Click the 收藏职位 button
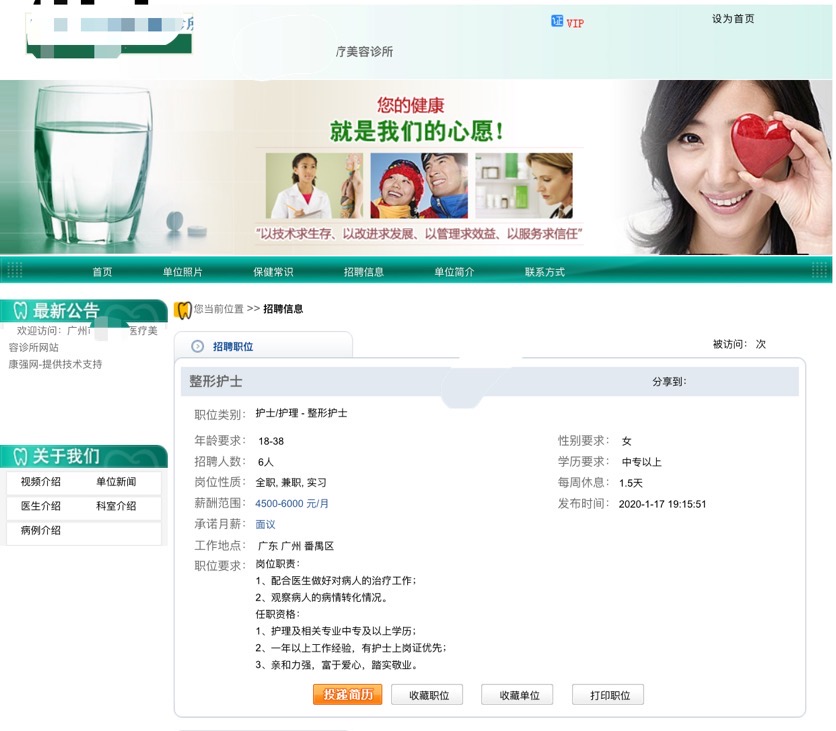Viewport: 836px width, 731px height. [426, 695]
